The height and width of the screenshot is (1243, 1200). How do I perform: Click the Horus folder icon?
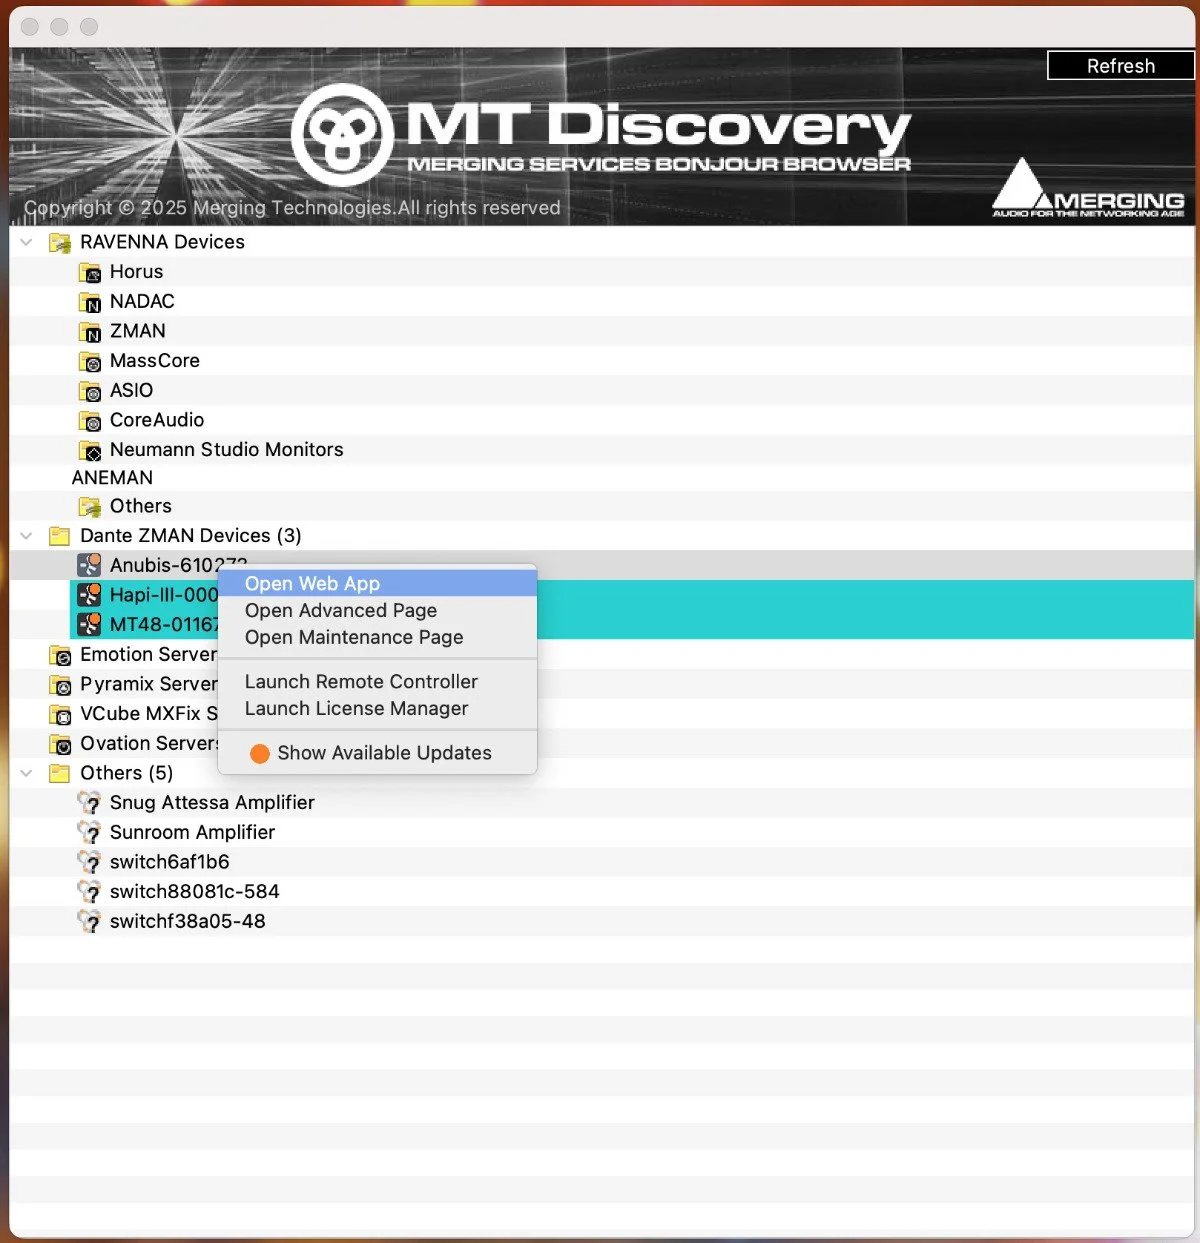coord(90,272)
